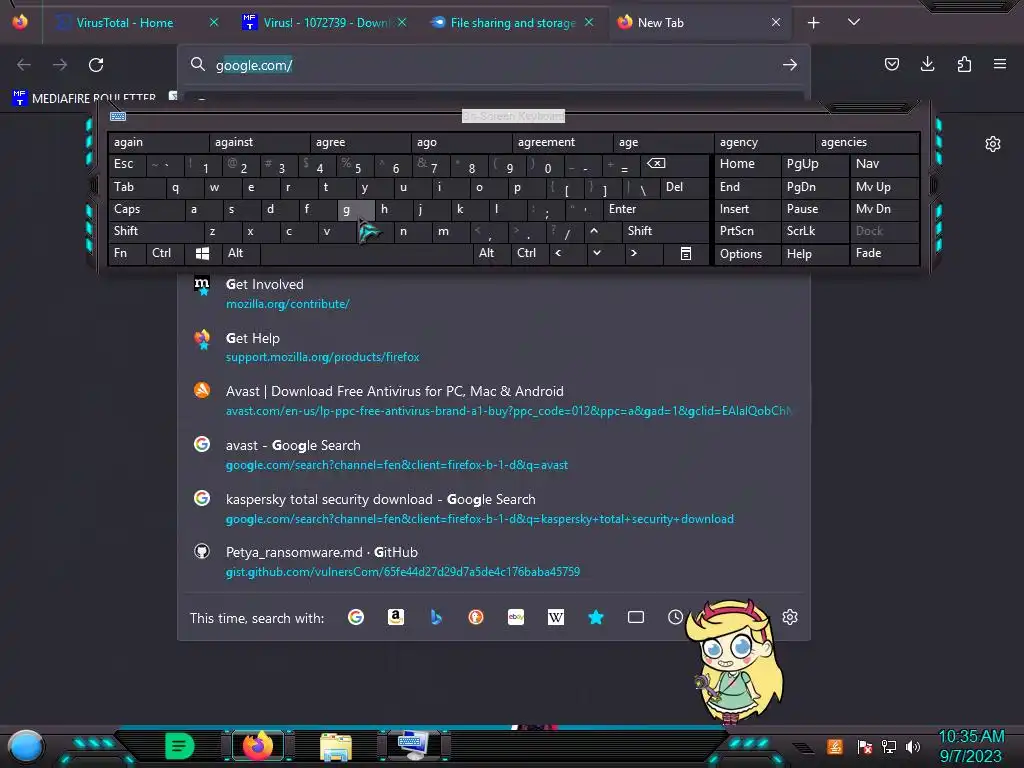
Task: Open a new tab with plus button
Action: (813, 23)
